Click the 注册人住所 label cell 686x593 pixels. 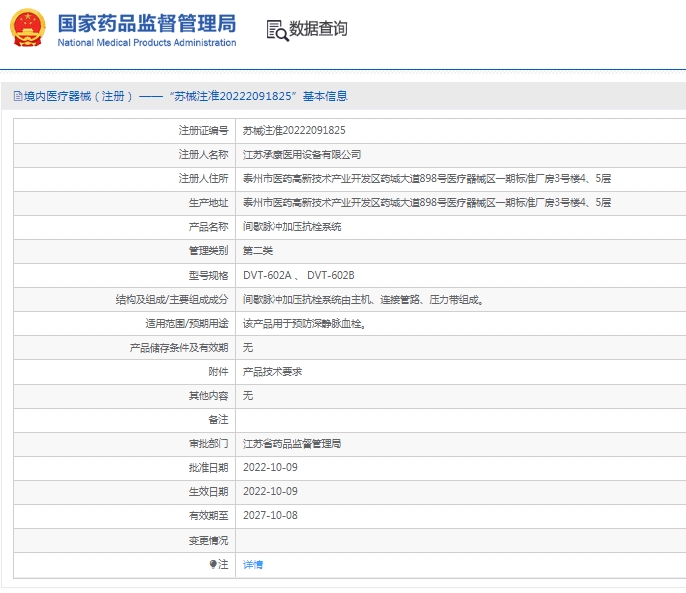click(125, 179)
